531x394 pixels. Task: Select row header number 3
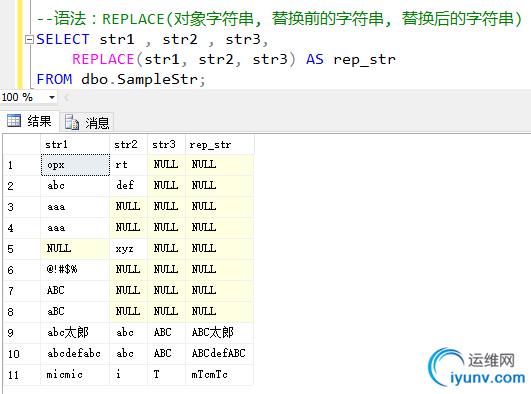pos(22,207)
